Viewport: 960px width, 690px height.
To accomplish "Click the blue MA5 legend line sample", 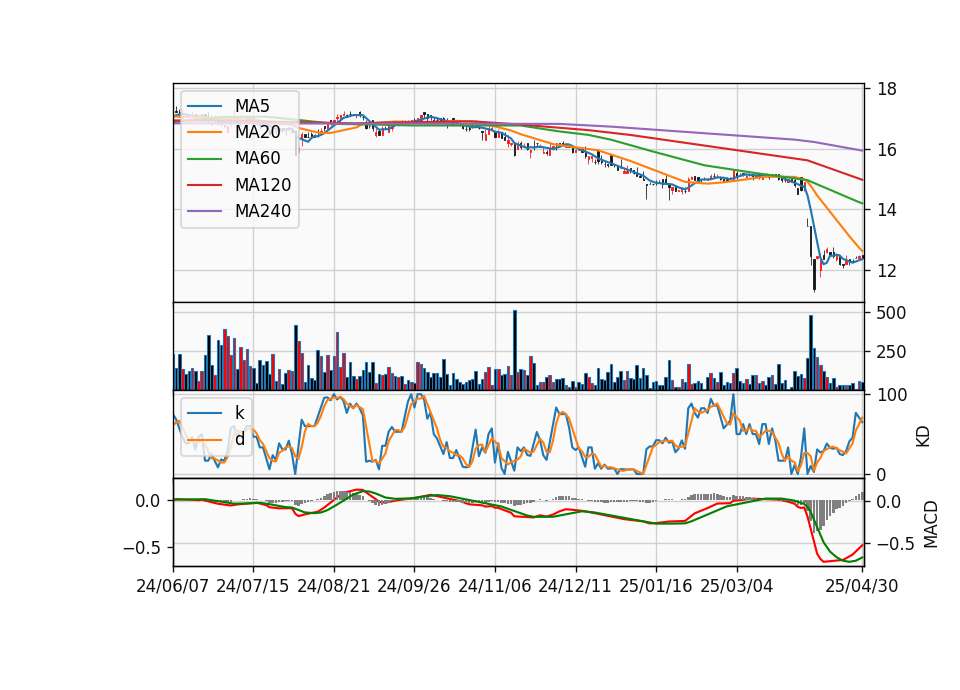I will (x=204, y=106).
